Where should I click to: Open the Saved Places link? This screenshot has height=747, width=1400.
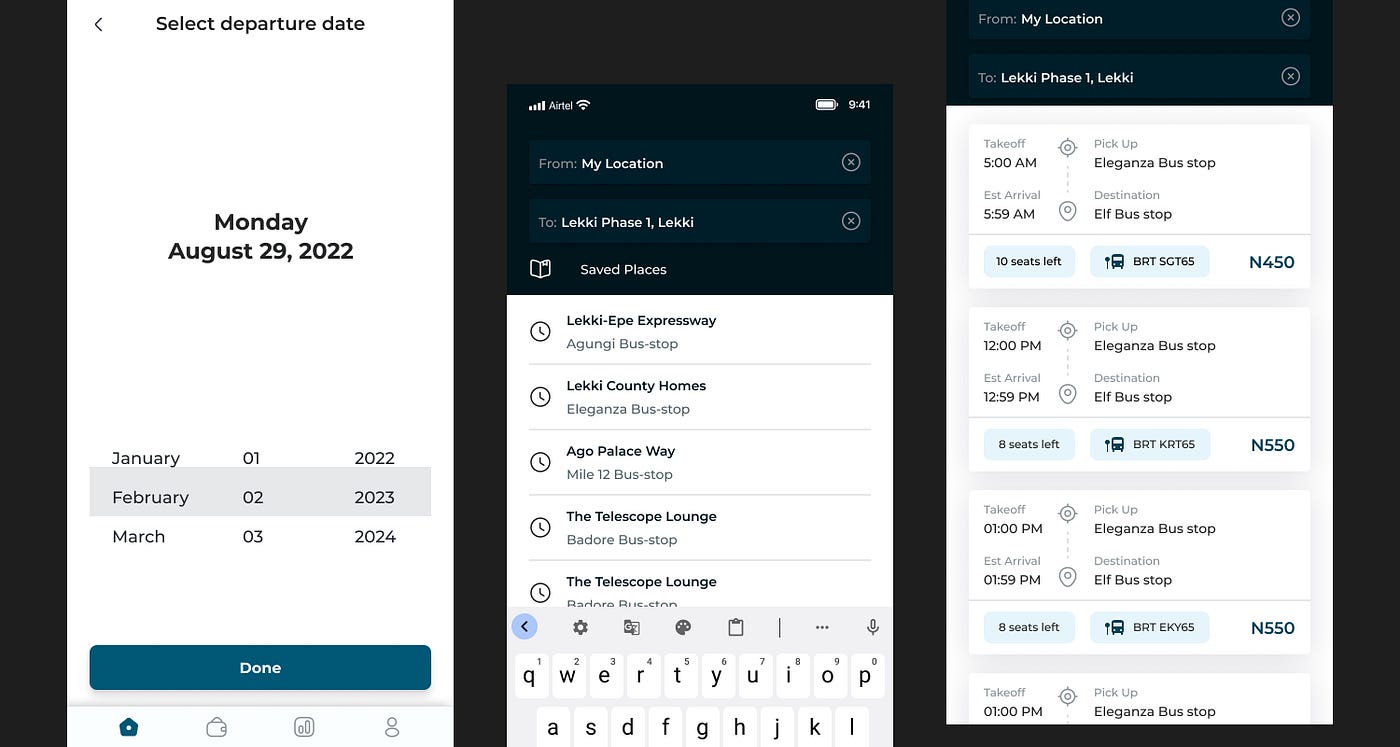pyautogui.click(x=623, y=269)
